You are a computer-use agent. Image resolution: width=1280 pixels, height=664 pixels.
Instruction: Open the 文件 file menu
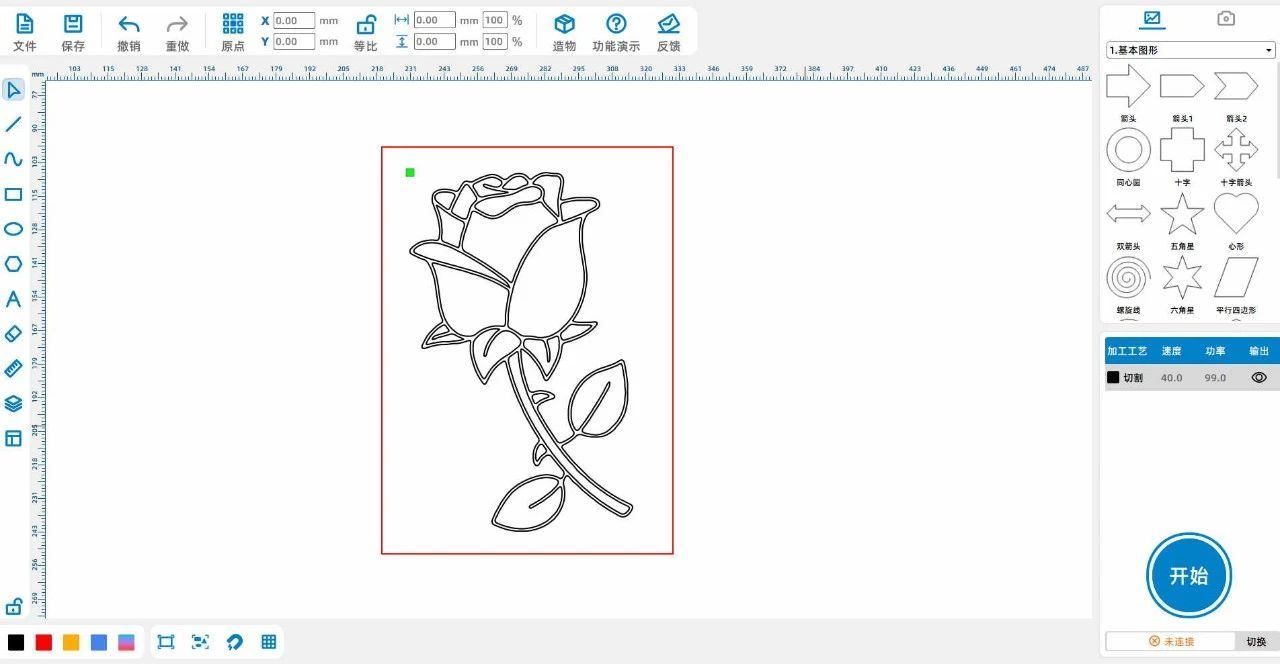[x=24, y=31]
